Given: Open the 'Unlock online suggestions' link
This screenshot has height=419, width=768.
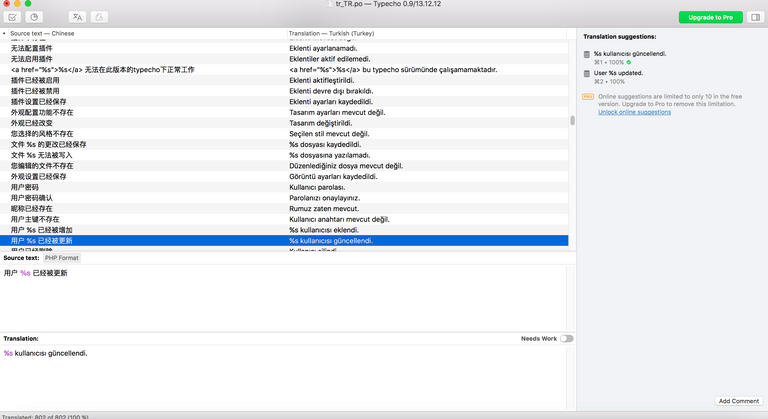Looking at the screenshot, I should click(x=634, y=112).
